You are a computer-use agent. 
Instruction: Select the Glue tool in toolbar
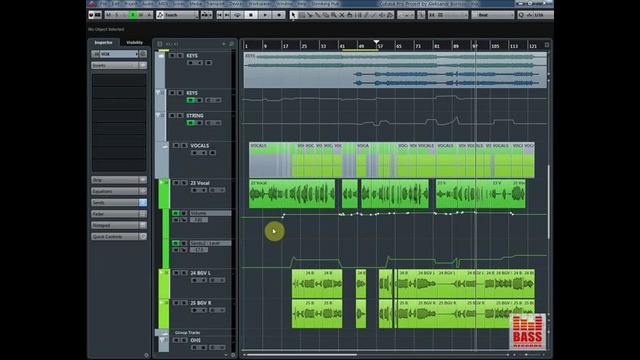pos(318,15)
